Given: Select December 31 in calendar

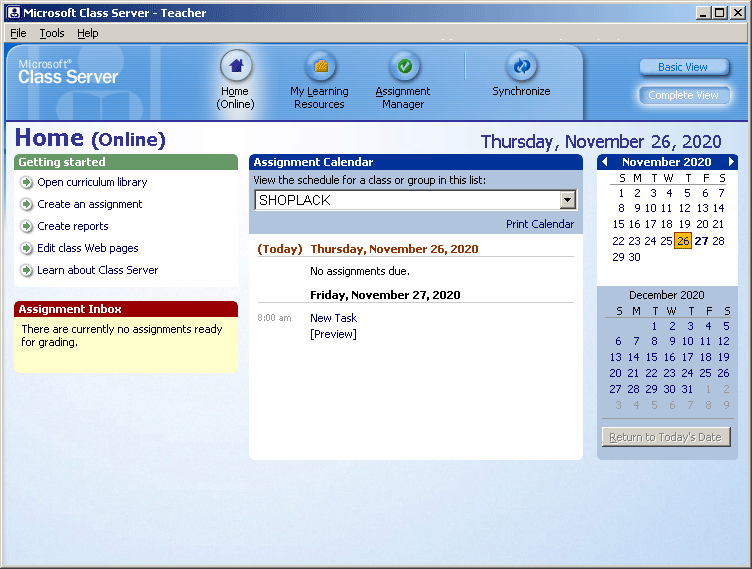Looking at the screenshot, I should 687,389.
